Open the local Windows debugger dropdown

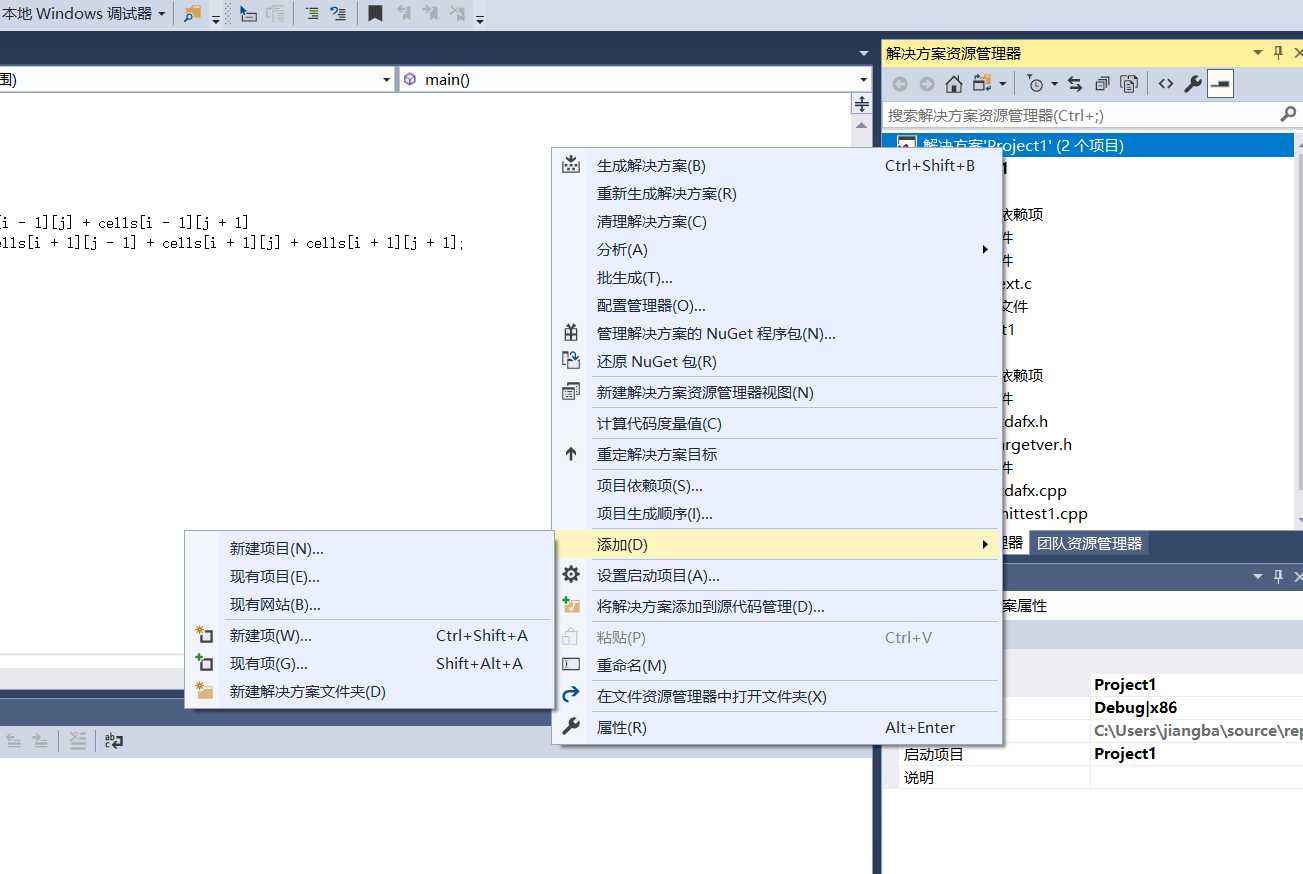162,14
